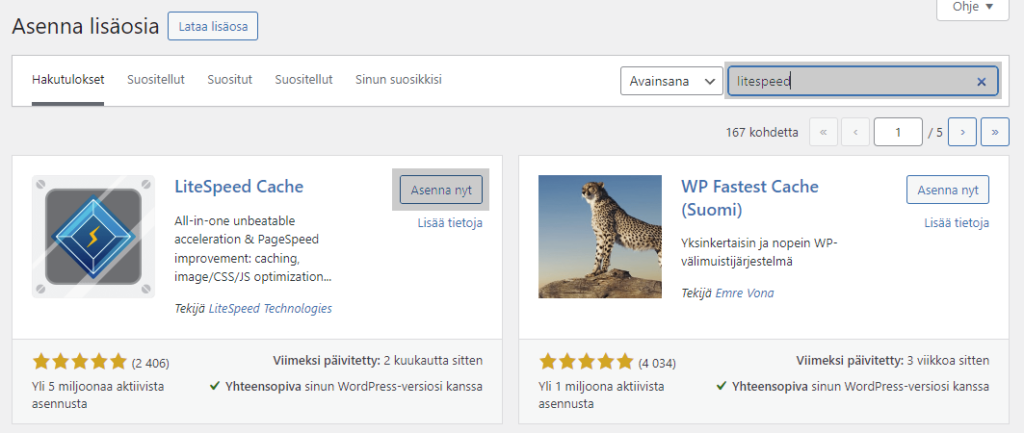Click WP Fastest Cache star rating

coord(586,362)
